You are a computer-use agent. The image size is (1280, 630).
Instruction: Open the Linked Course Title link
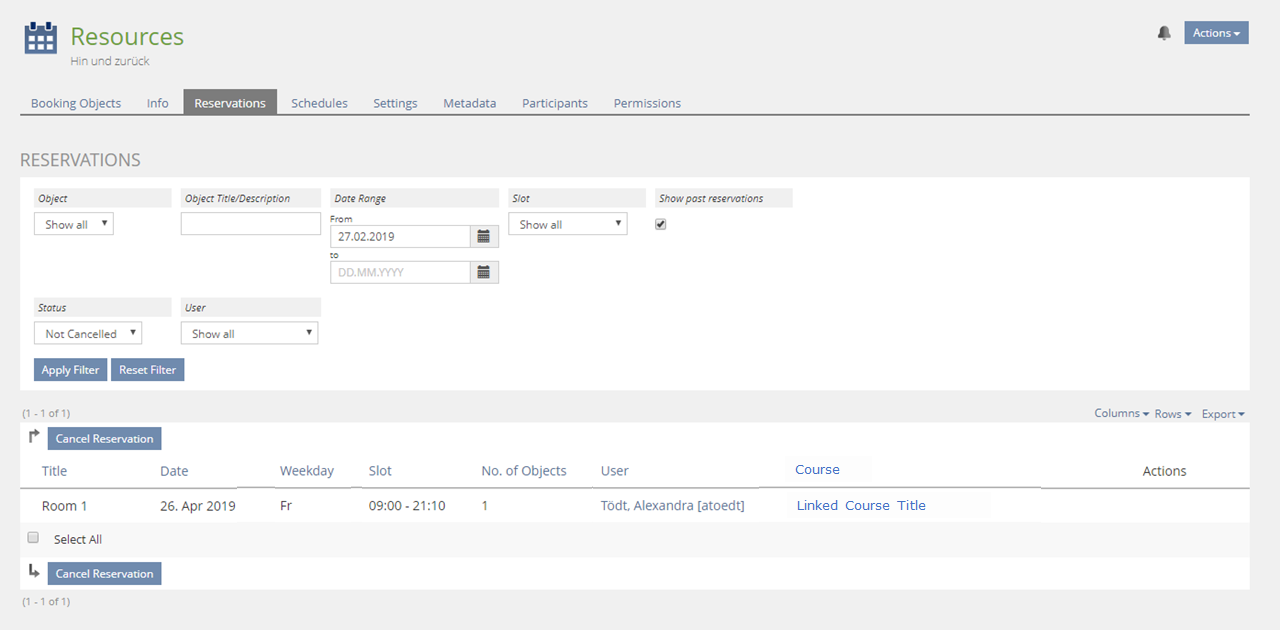[861, 506]
